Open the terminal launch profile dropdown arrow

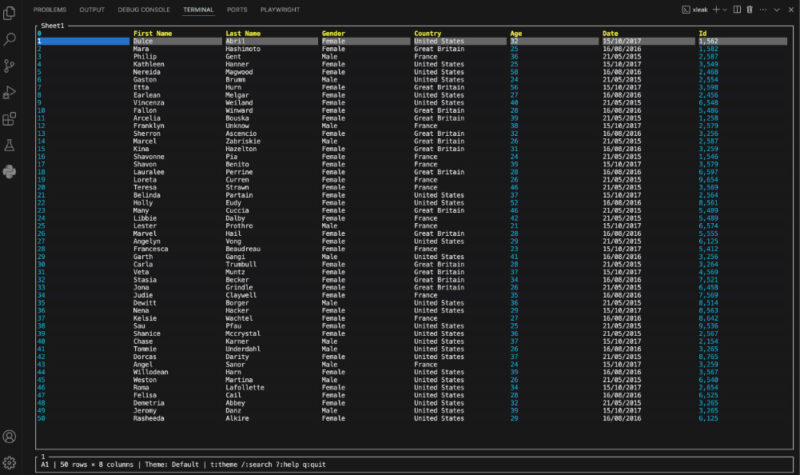(x=724, y=10)
